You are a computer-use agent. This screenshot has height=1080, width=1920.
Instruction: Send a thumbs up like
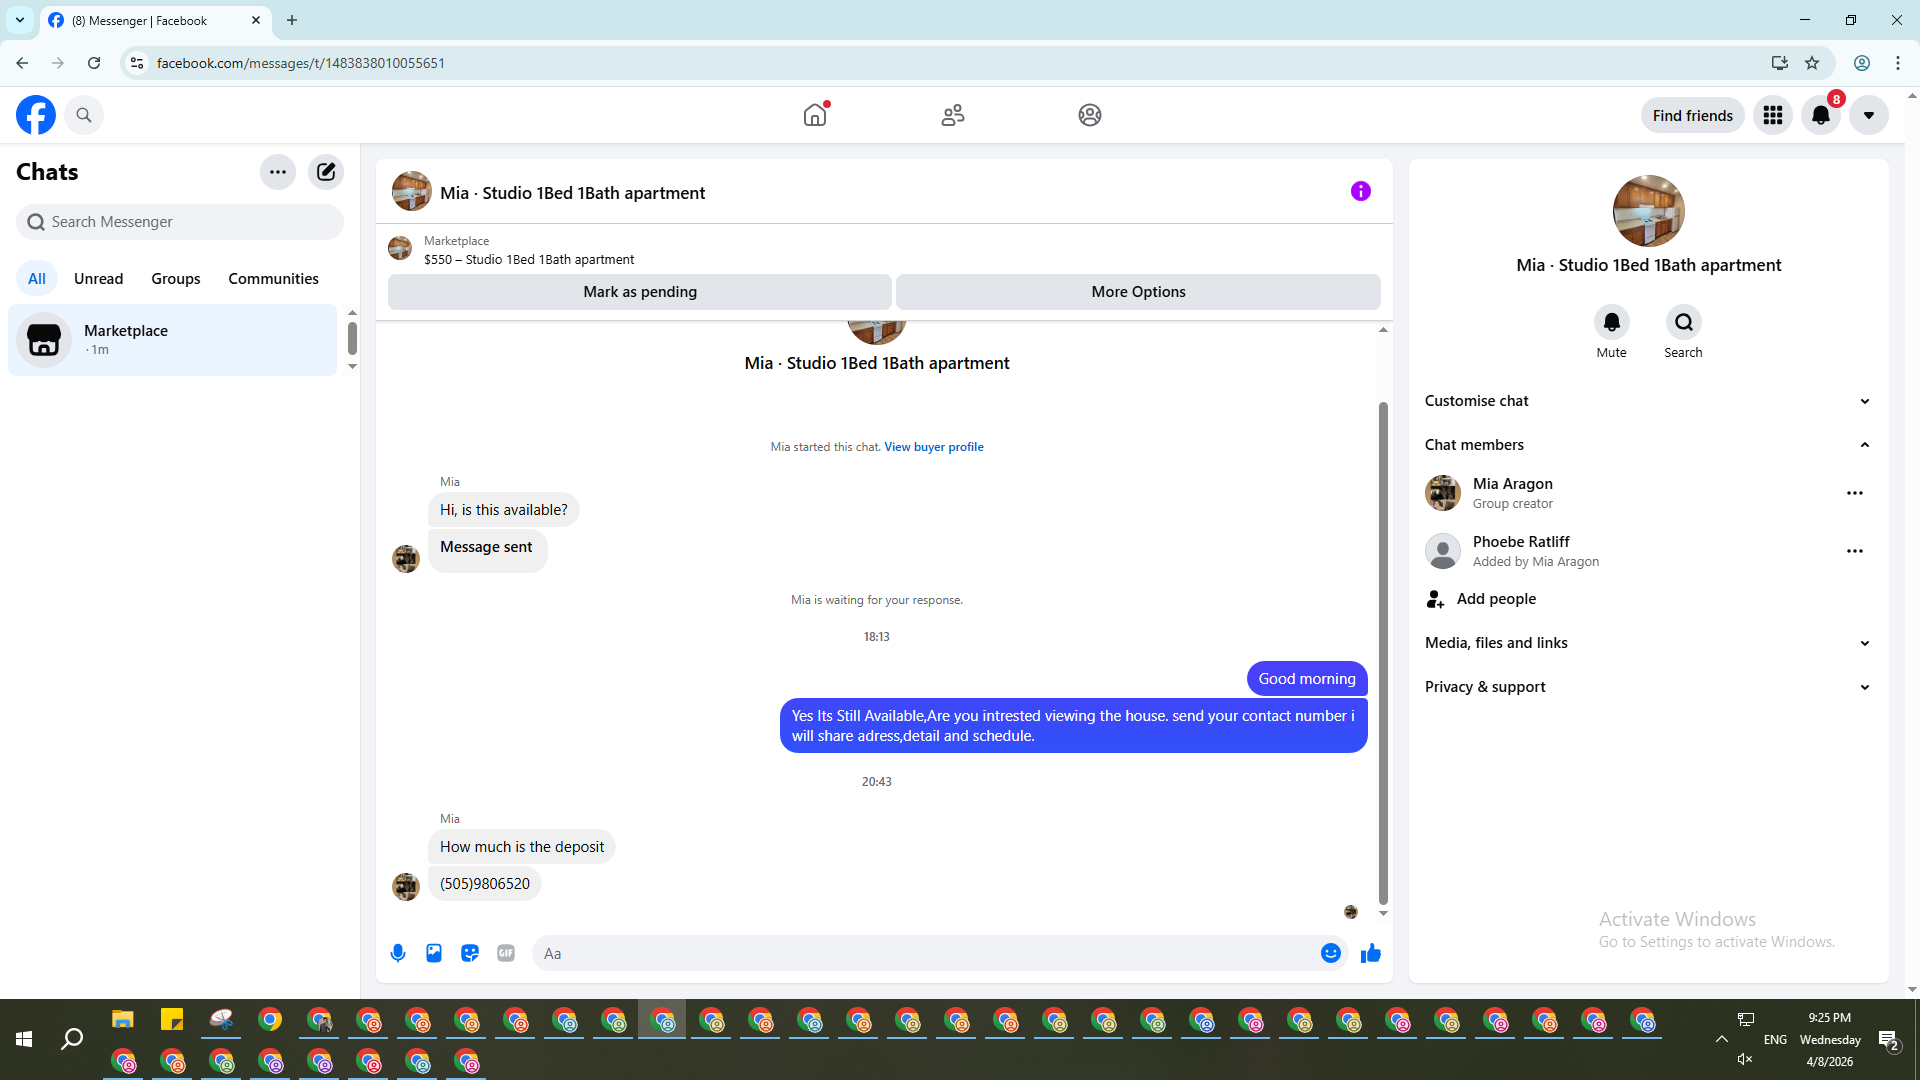coord(1371,953)
